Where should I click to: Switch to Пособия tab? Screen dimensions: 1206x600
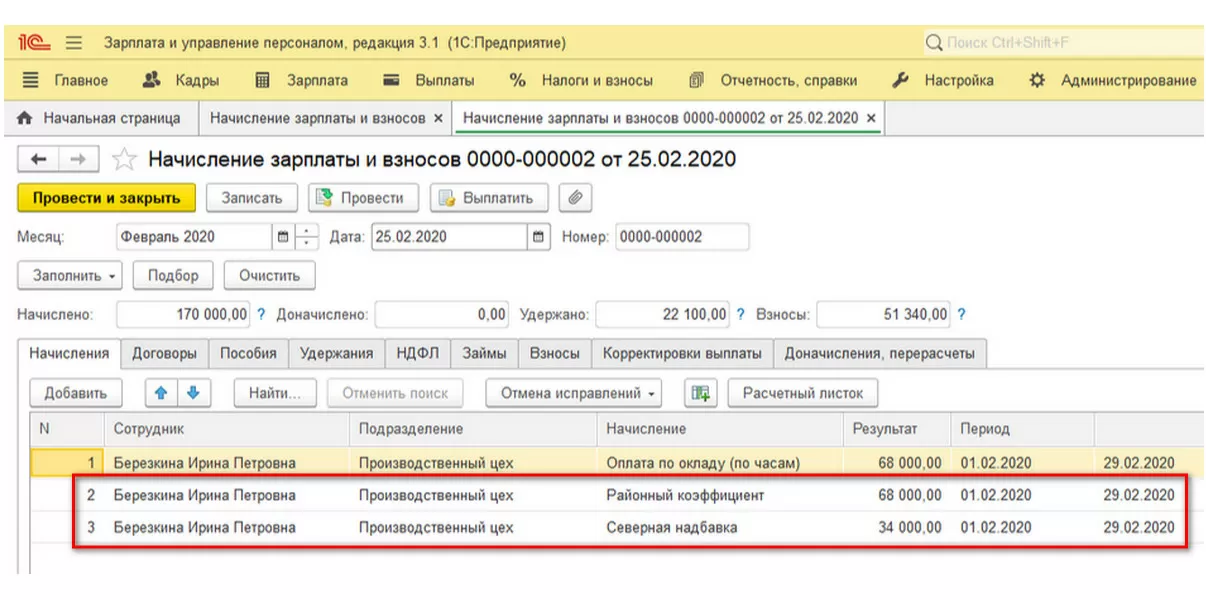(249, 353)
